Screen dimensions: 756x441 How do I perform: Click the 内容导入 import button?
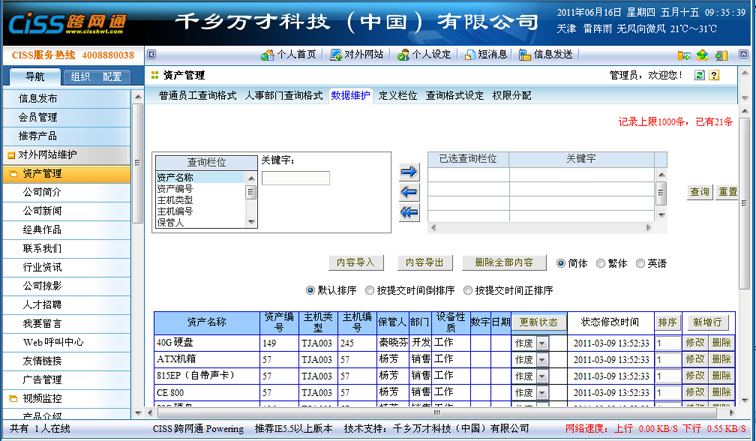tap(356, 263)
